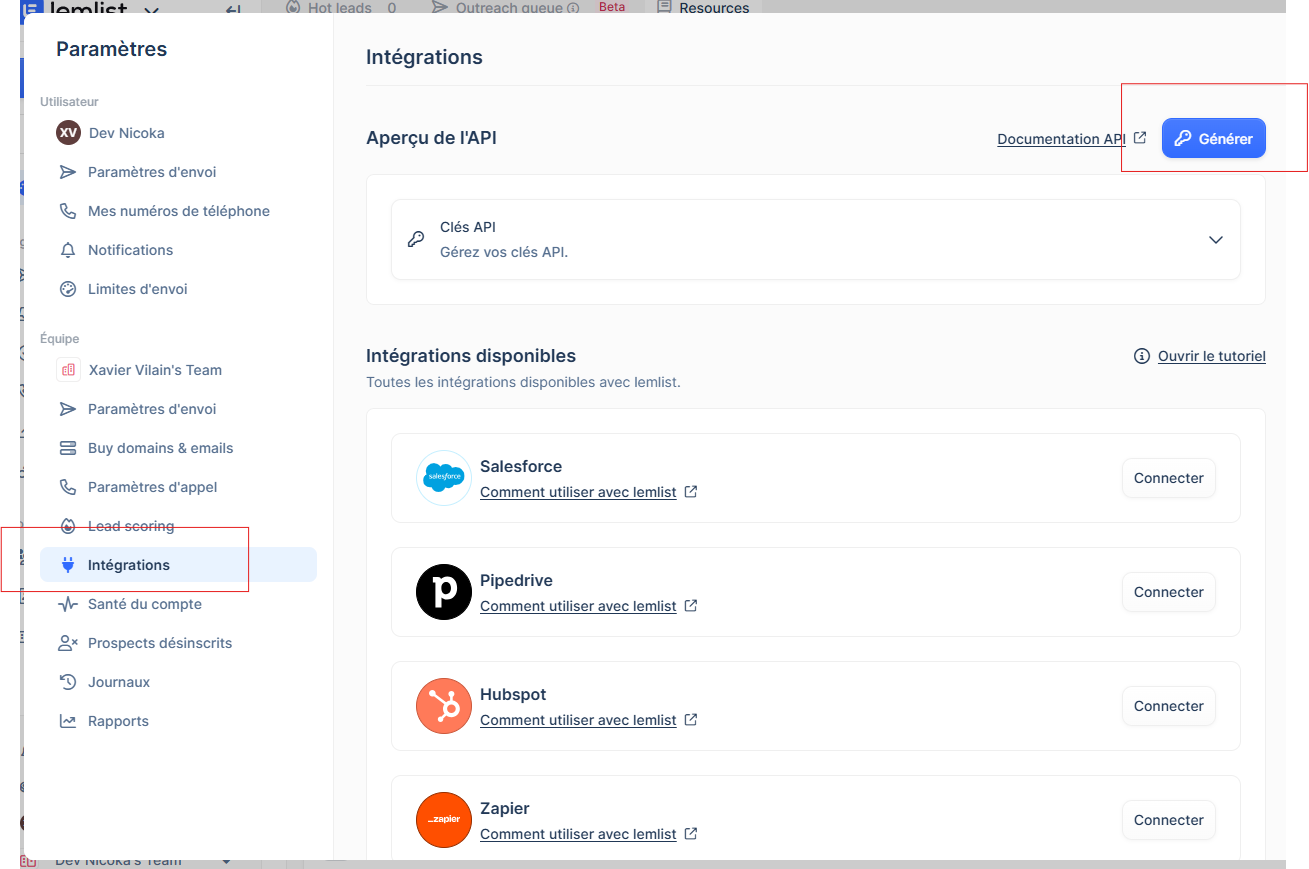Image resolution: width=1309 pixels, height=869 pixels.
Task: Click the plug icon next to Intégrations
Action: click(68, 565)
